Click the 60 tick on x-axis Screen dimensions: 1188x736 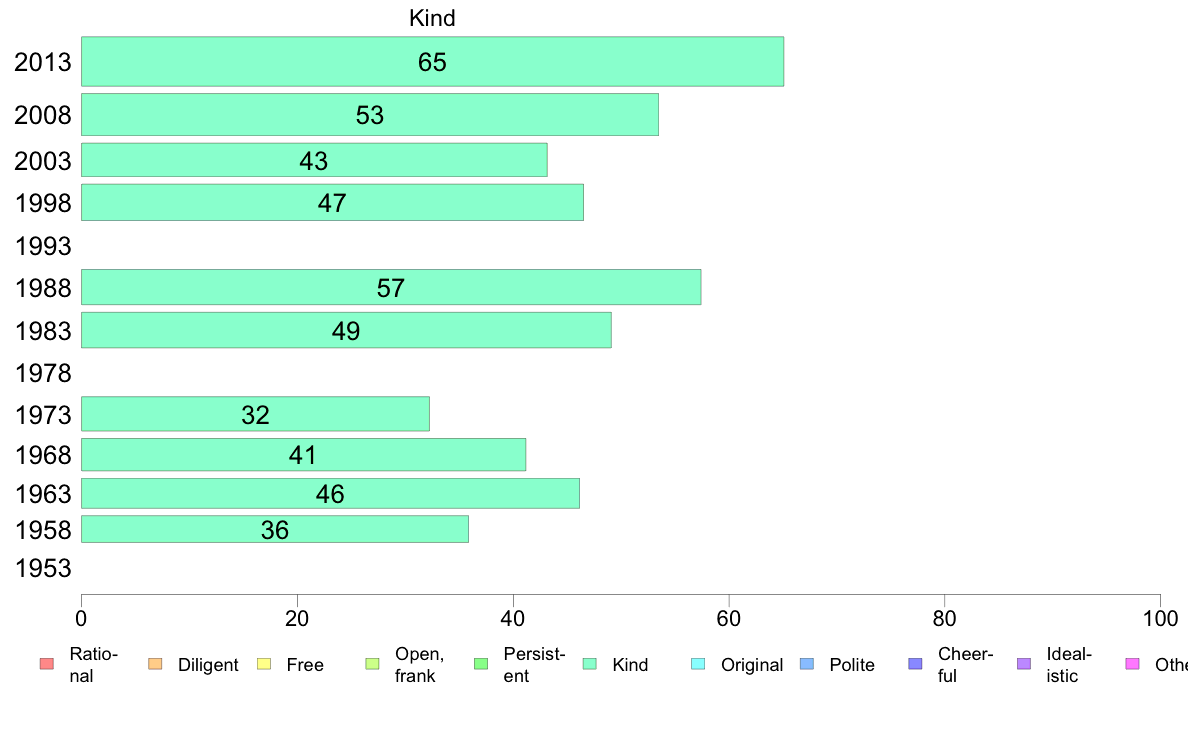pyautogui.click(x=728, y=619)
